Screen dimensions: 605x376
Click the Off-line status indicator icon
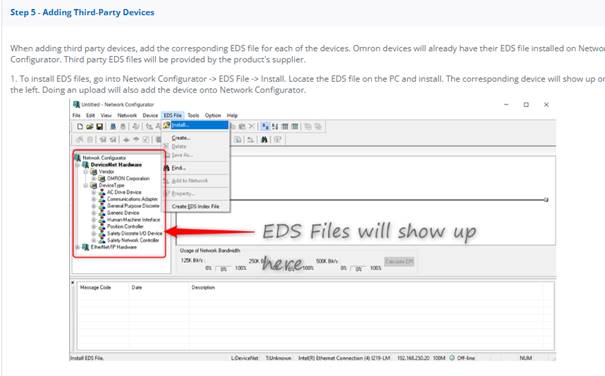[x=452, y=358]
